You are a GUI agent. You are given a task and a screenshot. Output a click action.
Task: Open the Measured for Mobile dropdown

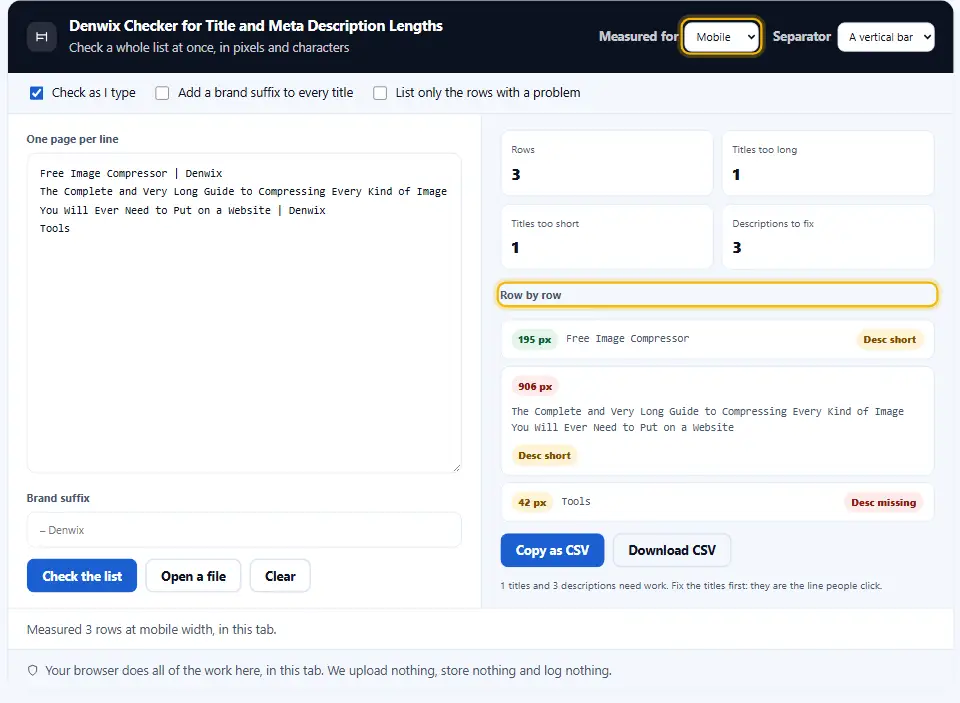pos(721,37)
